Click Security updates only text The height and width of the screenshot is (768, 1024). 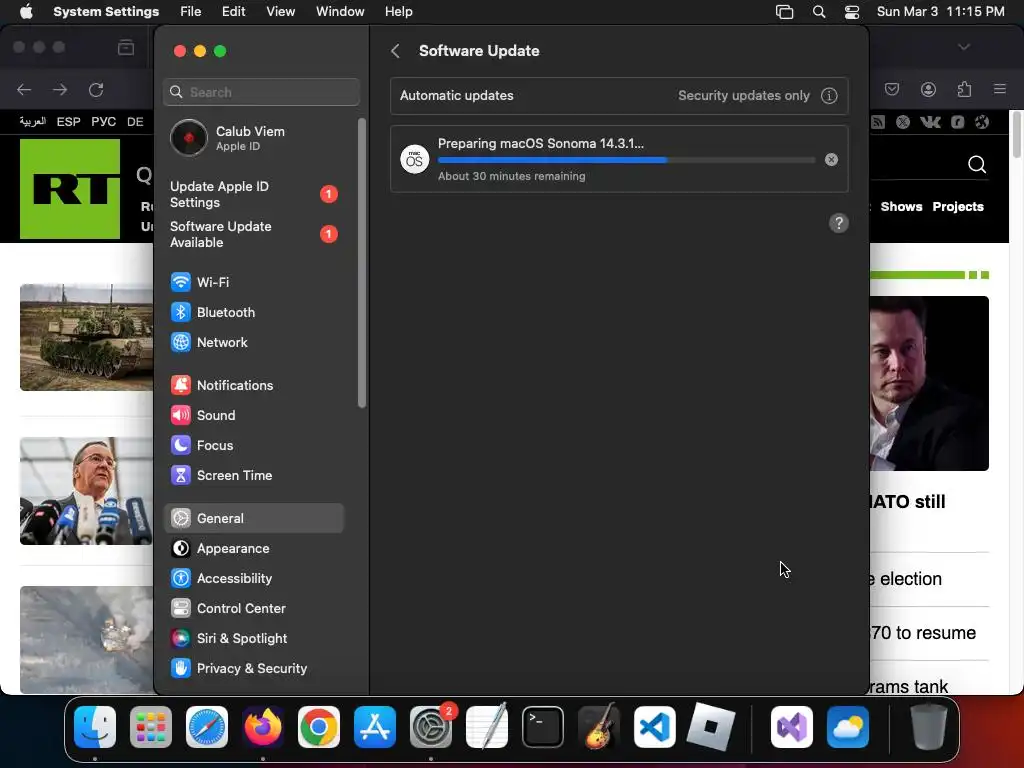(743, 95)
